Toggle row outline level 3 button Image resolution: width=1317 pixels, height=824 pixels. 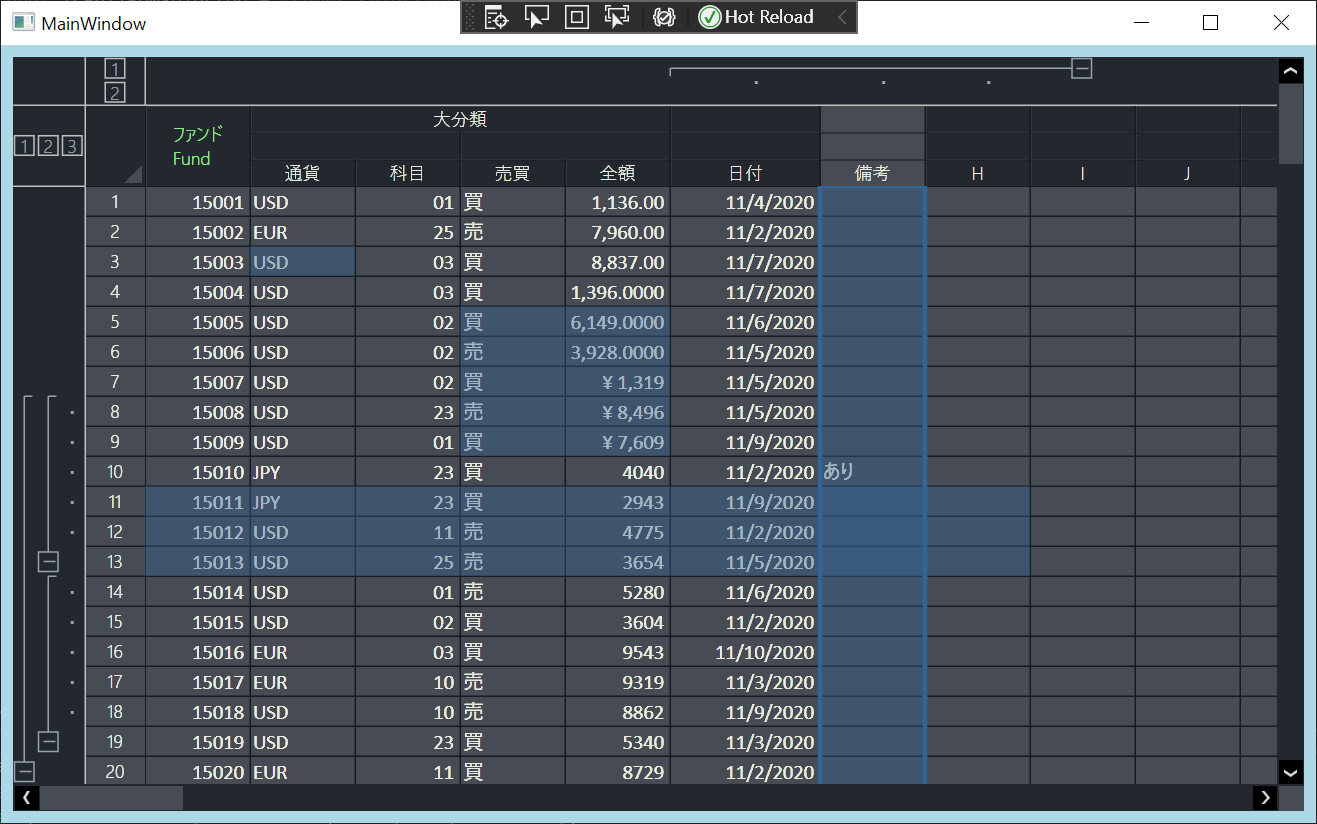(x=71, y=145)
